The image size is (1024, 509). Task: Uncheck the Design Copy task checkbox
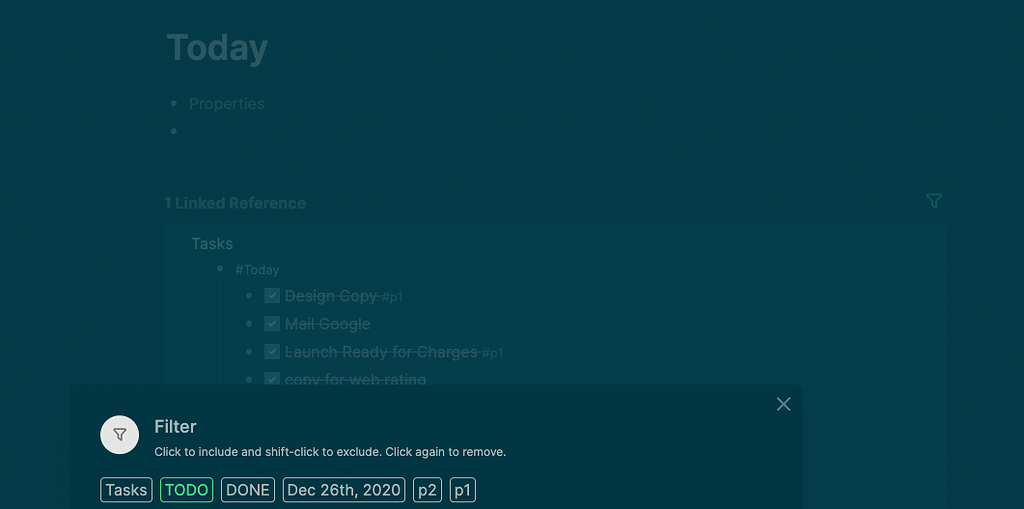pos(272,296)
